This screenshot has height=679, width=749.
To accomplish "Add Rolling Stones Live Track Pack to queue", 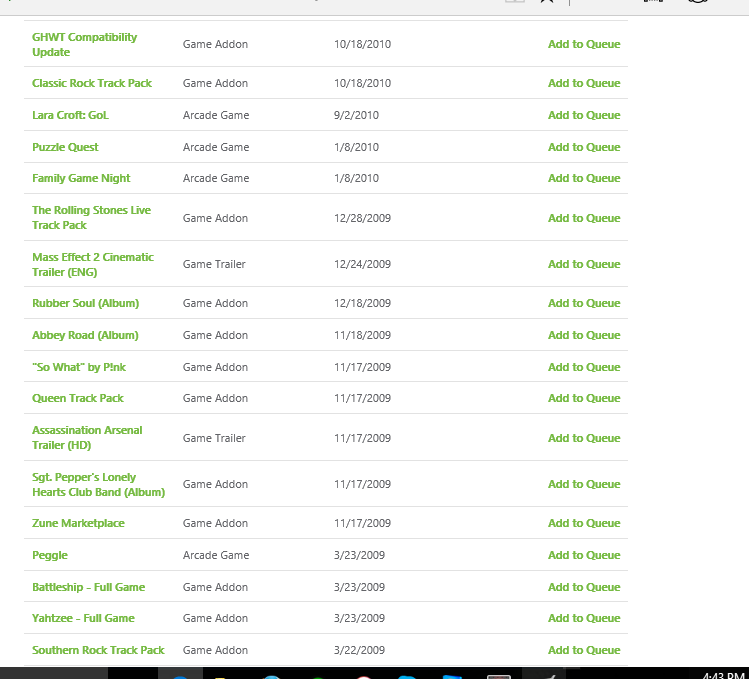I will click(x=584, y=218).
